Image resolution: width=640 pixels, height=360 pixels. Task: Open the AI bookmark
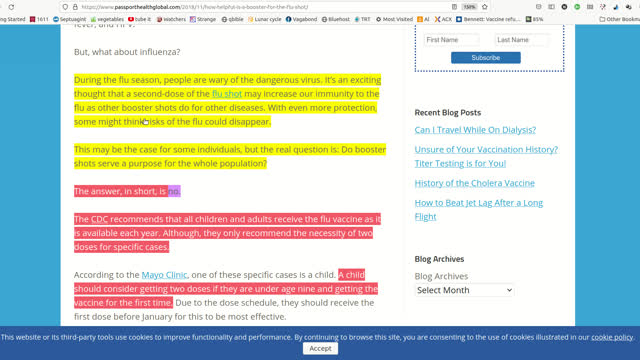click(x=423, y=19)
